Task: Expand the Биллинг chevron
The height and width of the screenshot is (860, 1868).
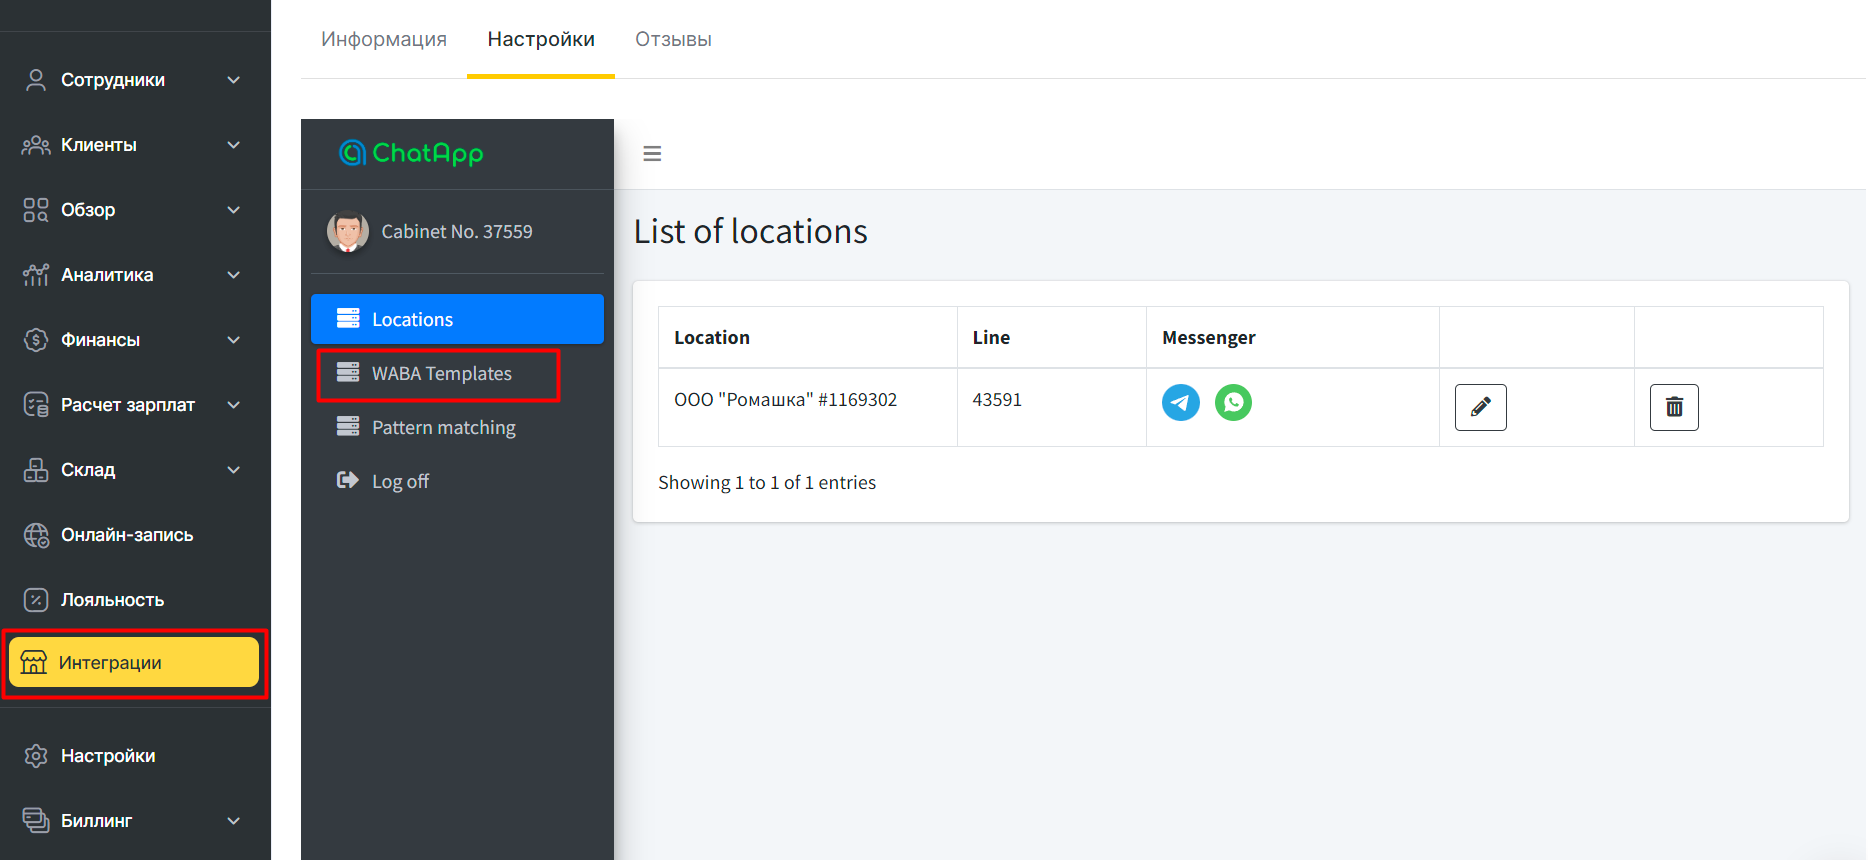Action: [x=233, y=821]
